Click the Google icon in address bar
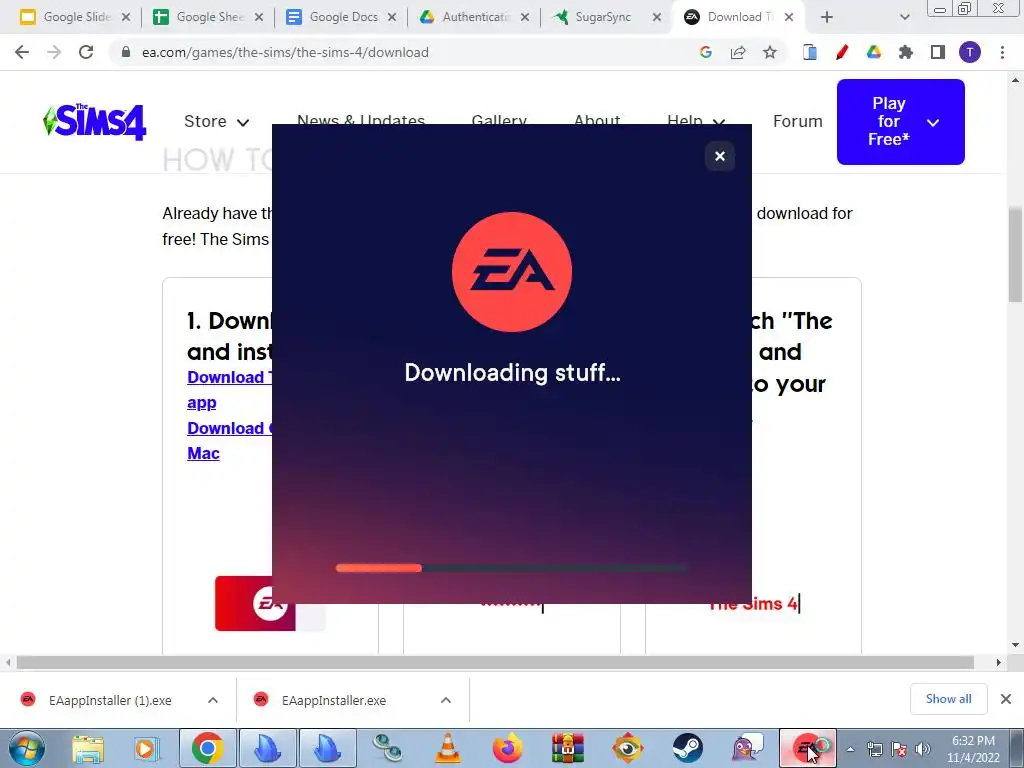This screenshot has width=1024, height=768. coord(705,52)
